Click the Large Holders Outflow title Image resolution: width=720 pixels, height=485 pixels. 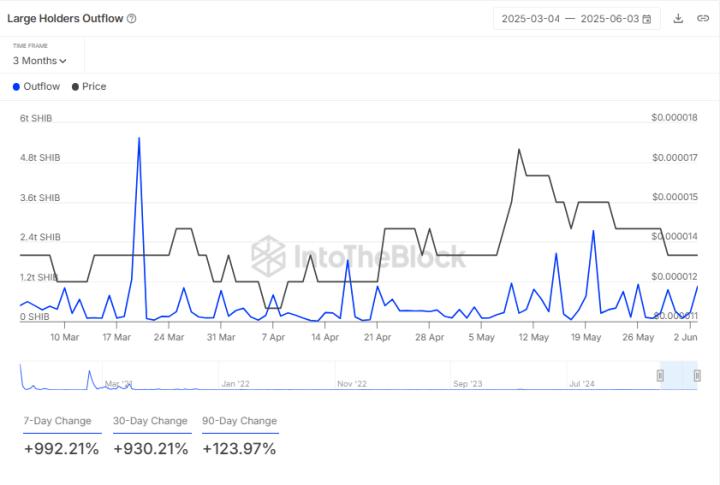65,18
